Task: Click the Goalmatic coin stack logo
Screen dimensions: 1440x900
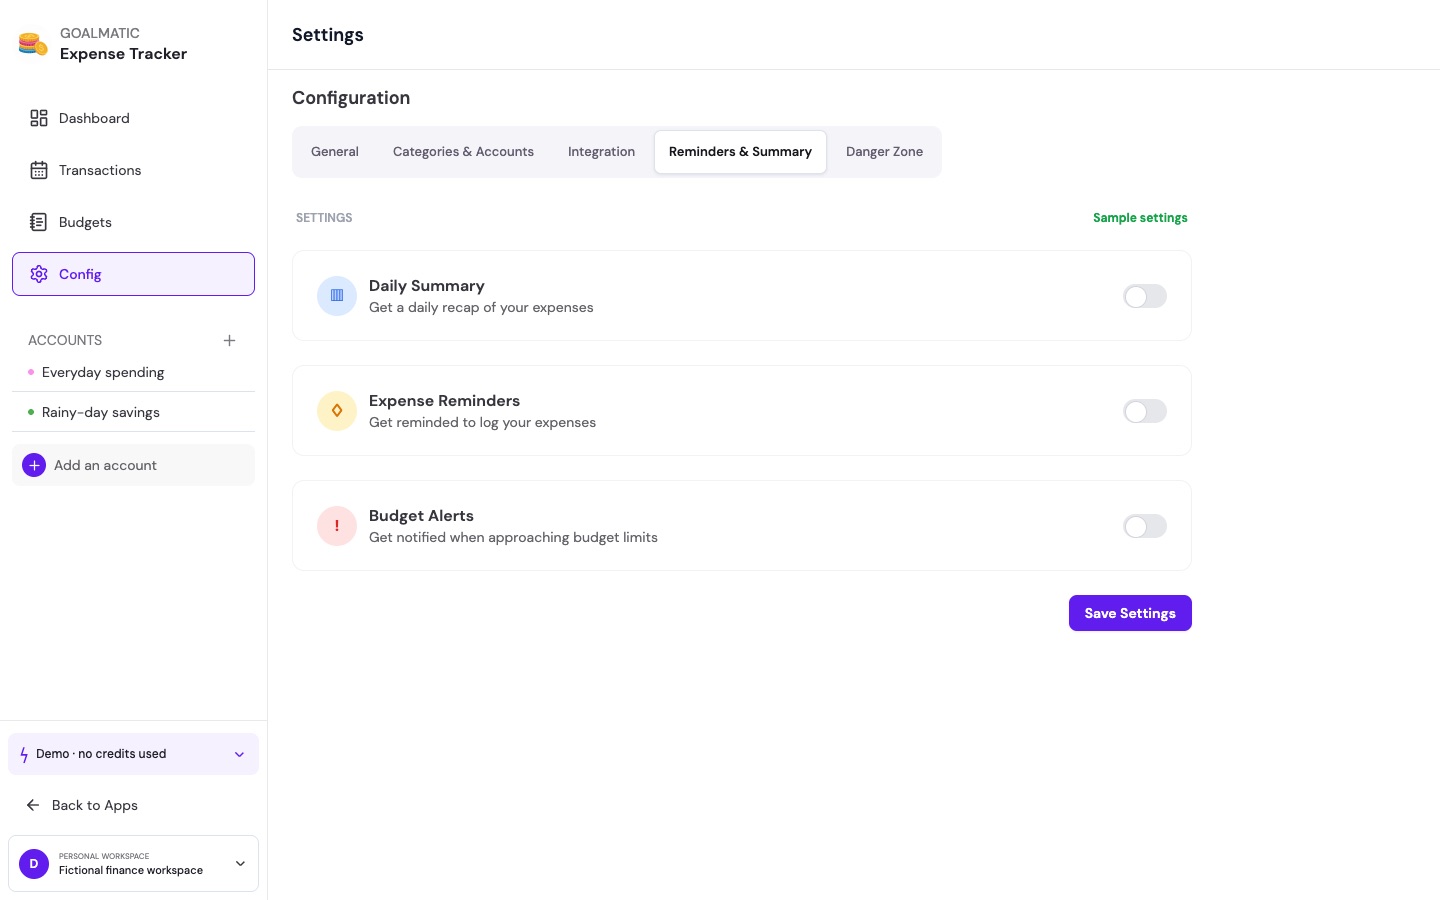Action: (x=33, y=44)
